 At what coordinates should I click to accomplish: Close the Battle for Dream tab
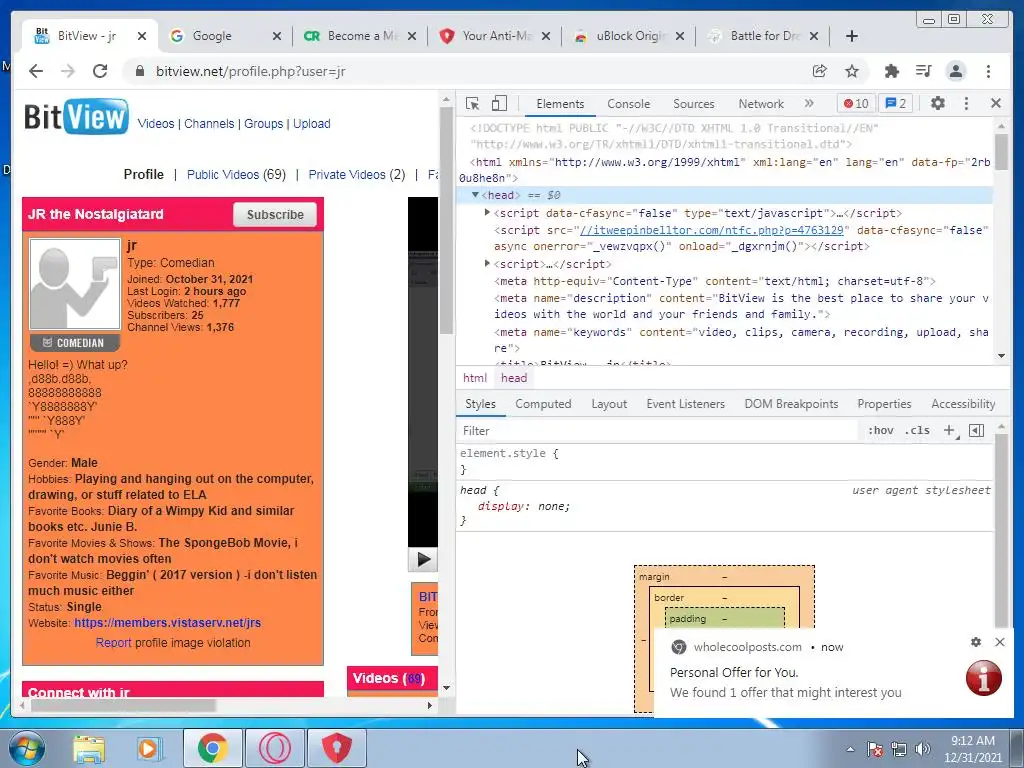point(814,36)
